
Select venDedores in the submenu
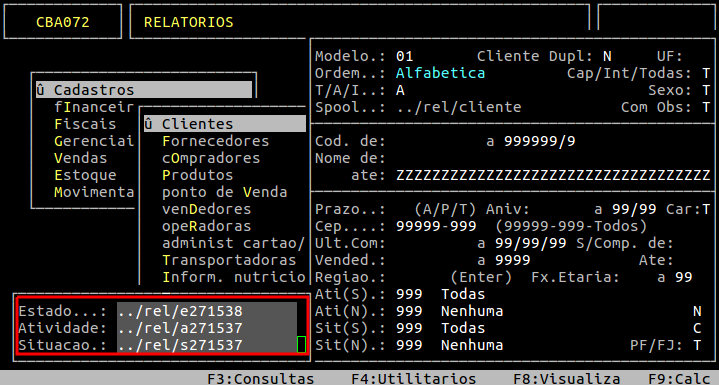click(206, 209)
